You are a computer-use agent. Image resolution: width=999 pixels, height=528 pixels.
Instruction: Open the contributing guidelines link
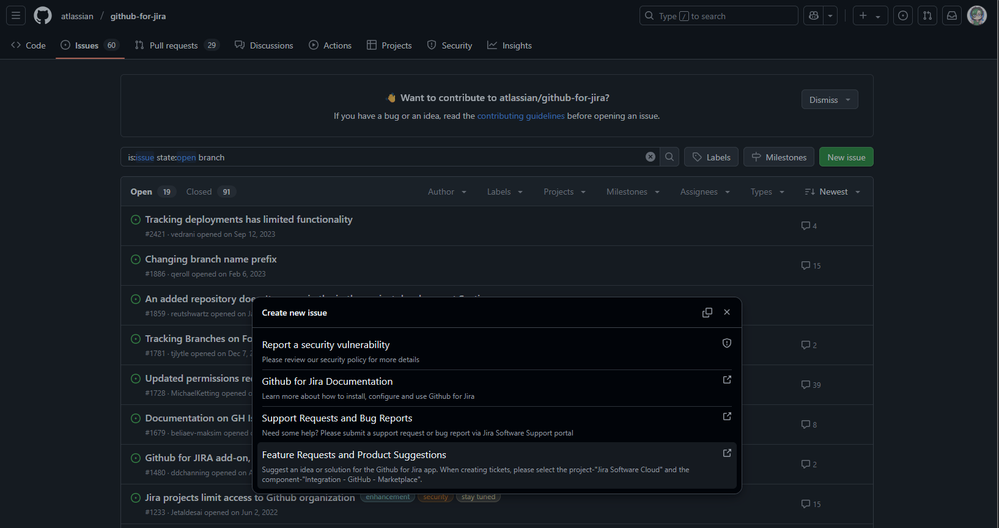coord(521,116)
